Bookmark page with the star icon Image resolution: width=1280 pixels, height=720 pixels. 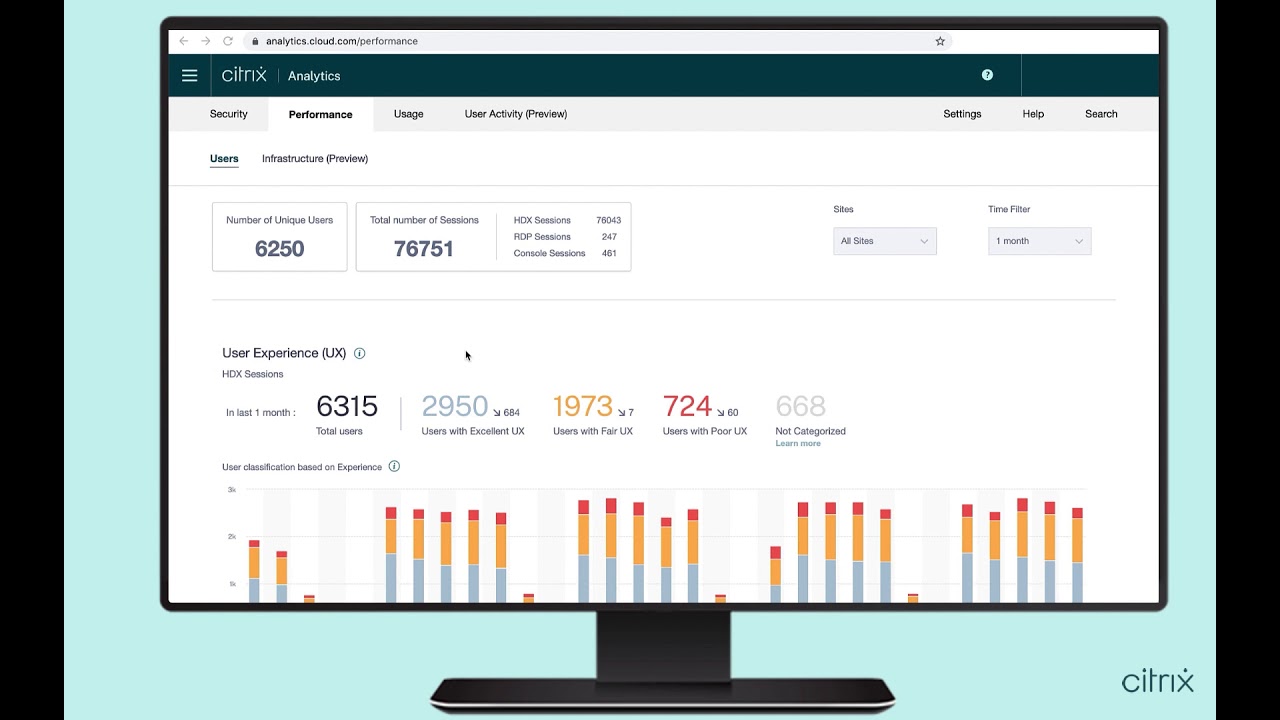click(x=940, y=41)
